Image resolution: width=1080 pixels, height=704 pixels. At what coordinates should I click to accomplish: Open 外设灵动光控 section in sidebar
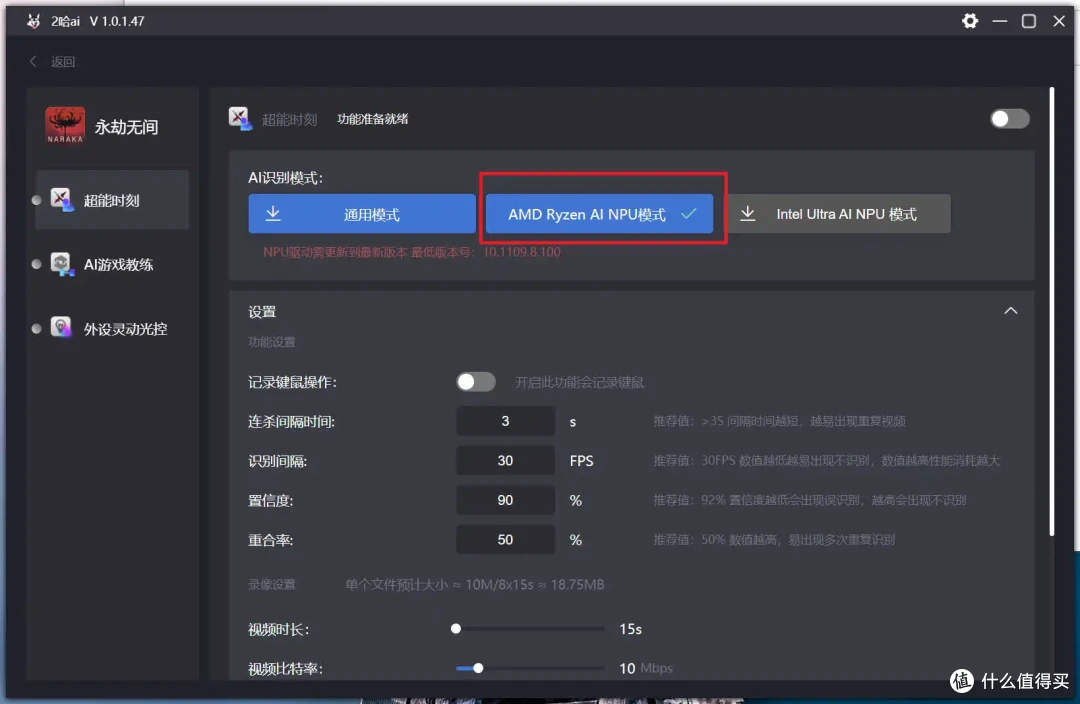(112, 329)
